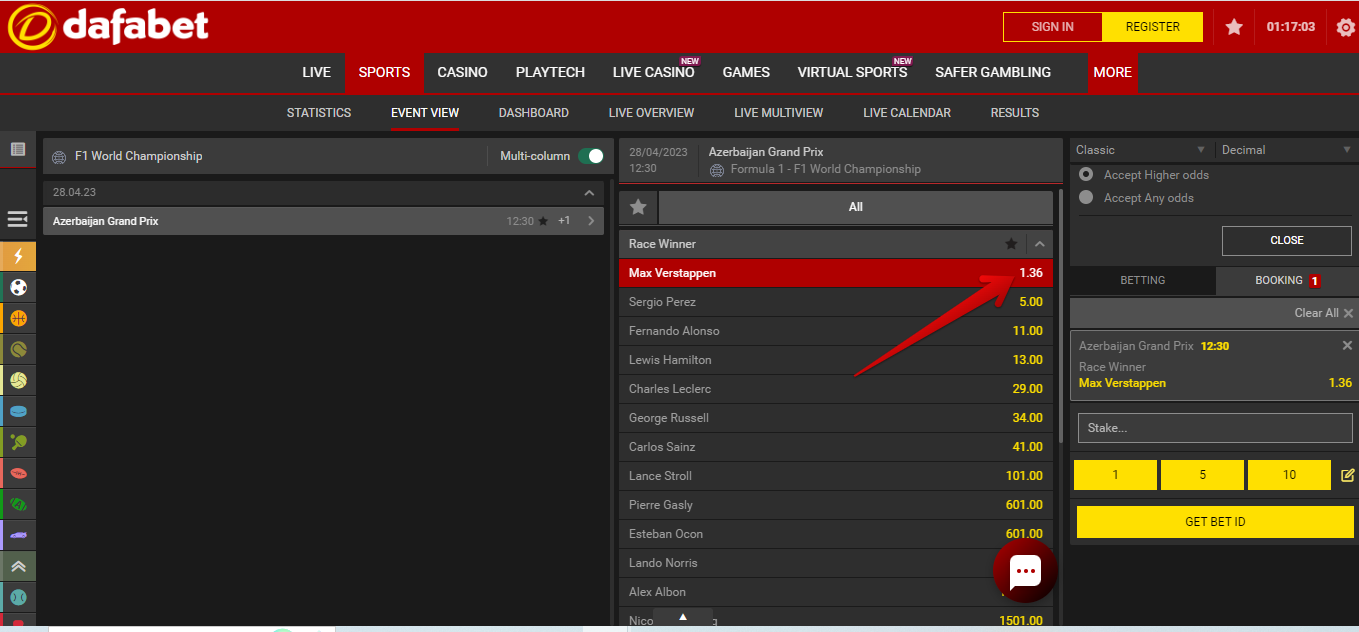
Task: Star the Azerbaijan Grand Prix event row
Action: pyautogui.click(x=543, y=221)
